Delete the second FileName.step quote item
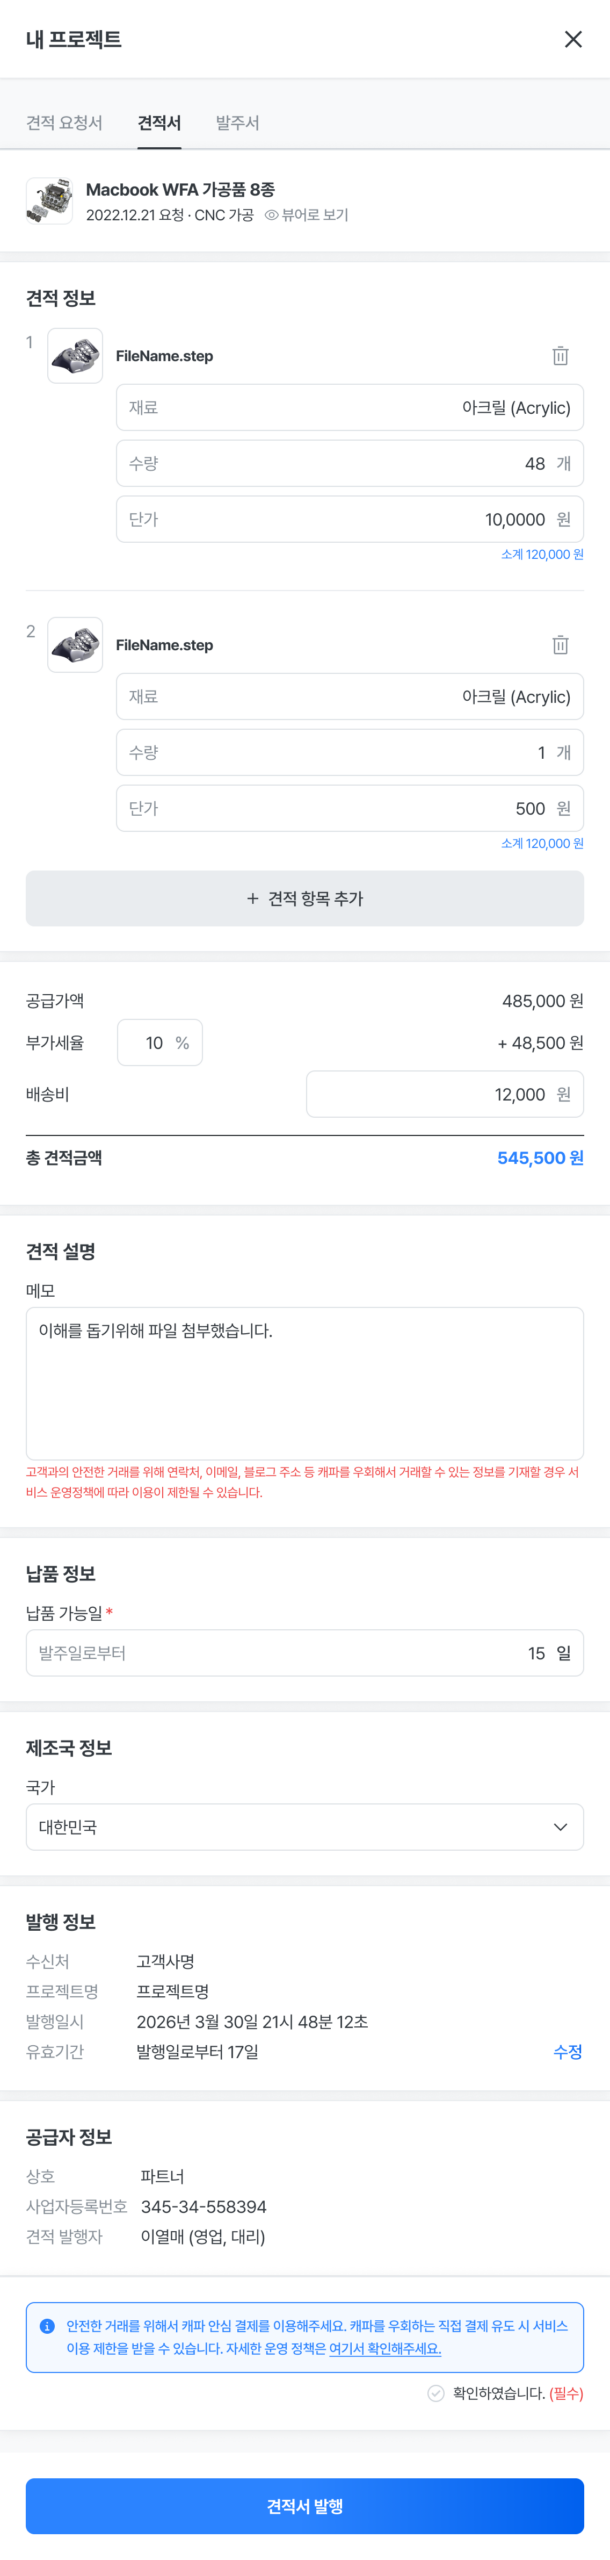The height and width of the screenshot is (2560, 610). [559, 644]
